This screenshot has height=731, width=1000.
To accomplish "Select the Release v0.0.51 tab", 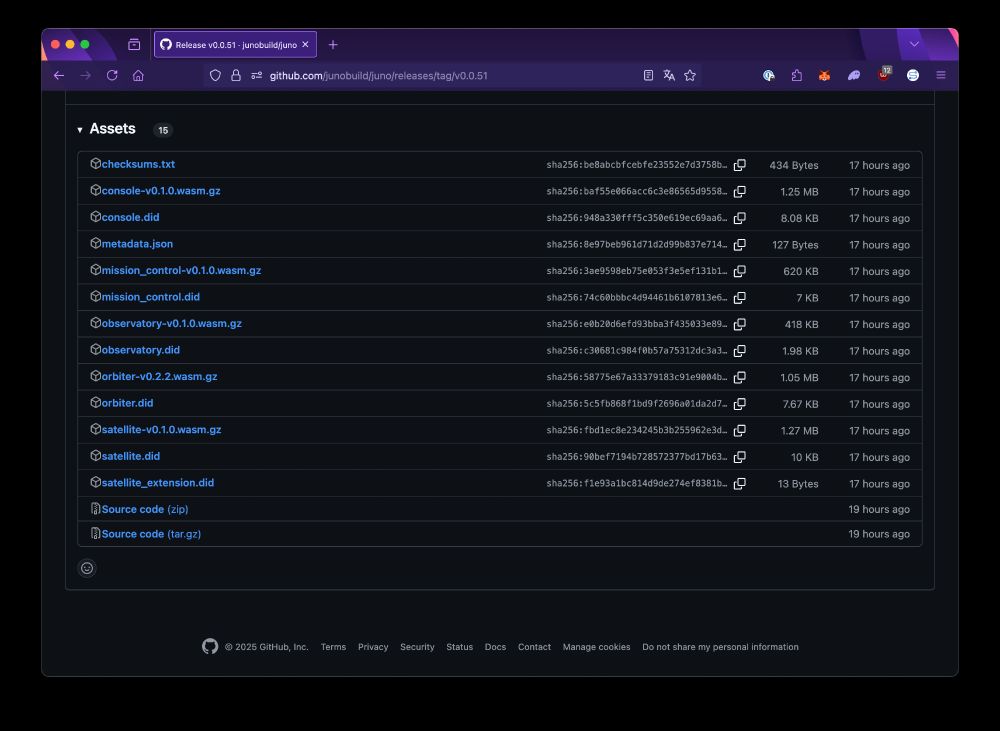I will (x=235, y=45).
